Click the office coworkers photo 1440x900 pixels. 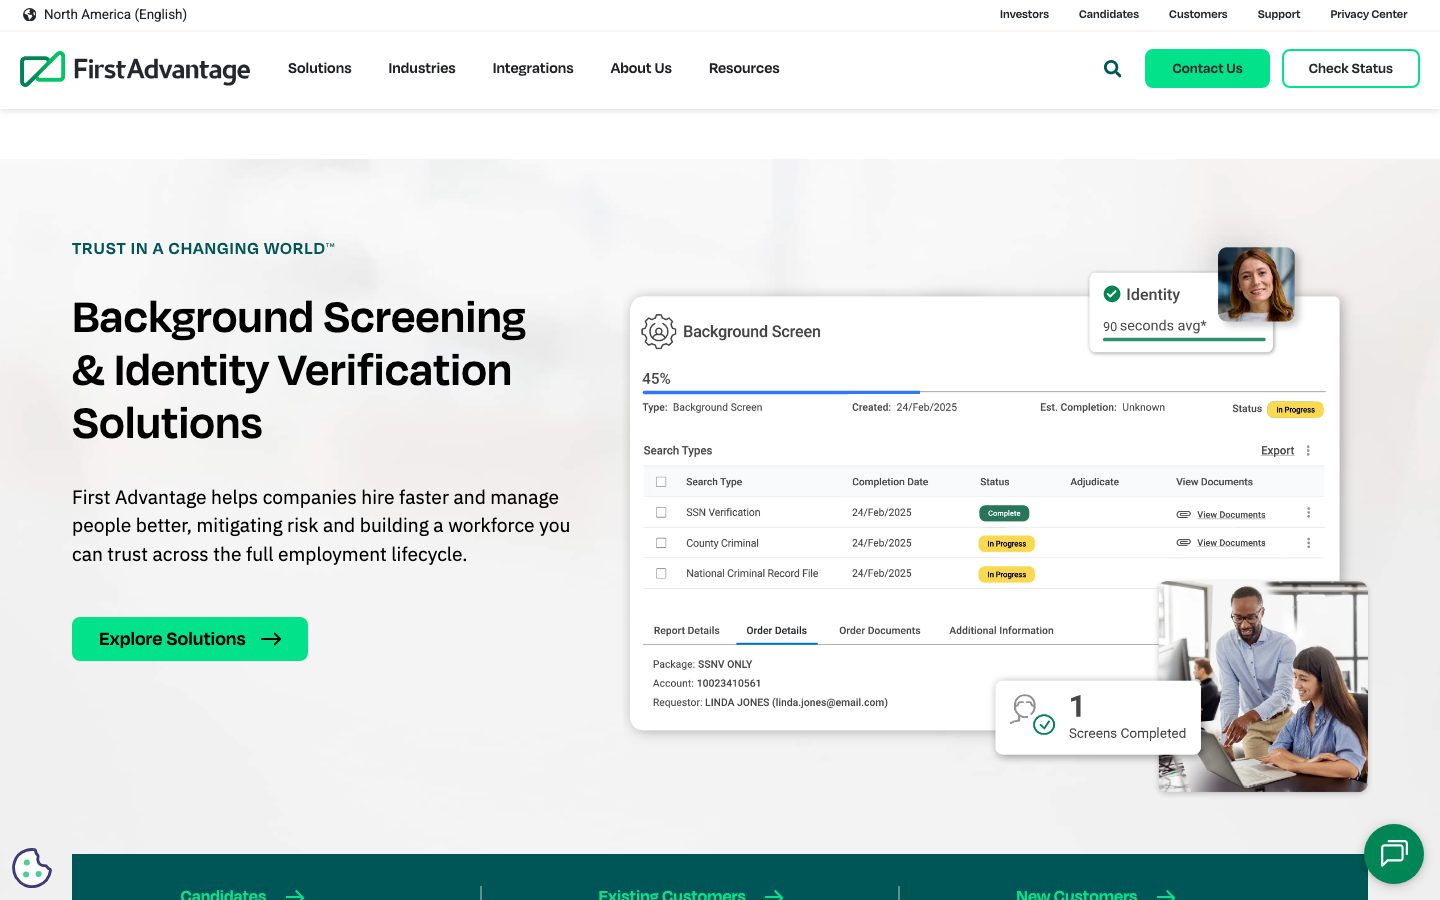tap(1263, 687)
